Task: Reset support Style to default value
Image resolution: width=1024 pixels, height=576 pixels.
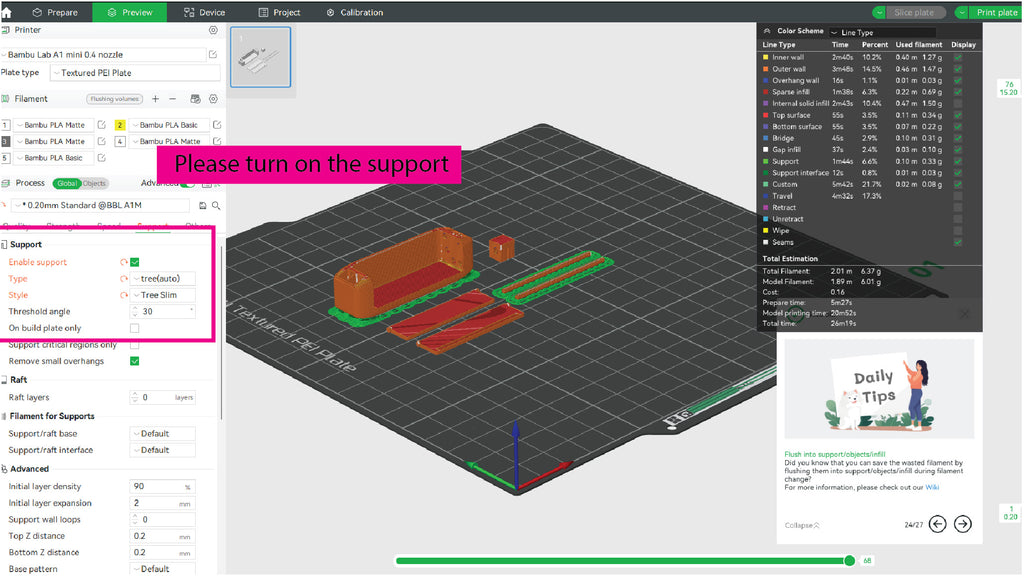Action: tap(123, 295)
